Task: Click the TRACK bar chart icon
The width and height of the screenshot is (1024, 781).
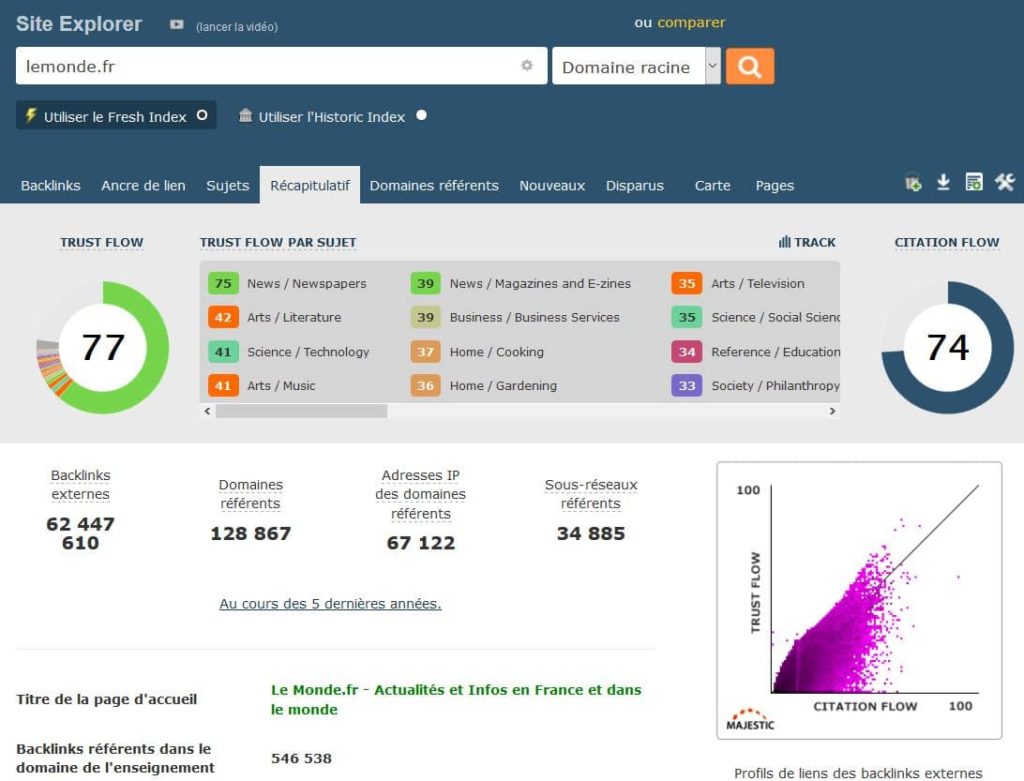Action: [x=785, y=242]
